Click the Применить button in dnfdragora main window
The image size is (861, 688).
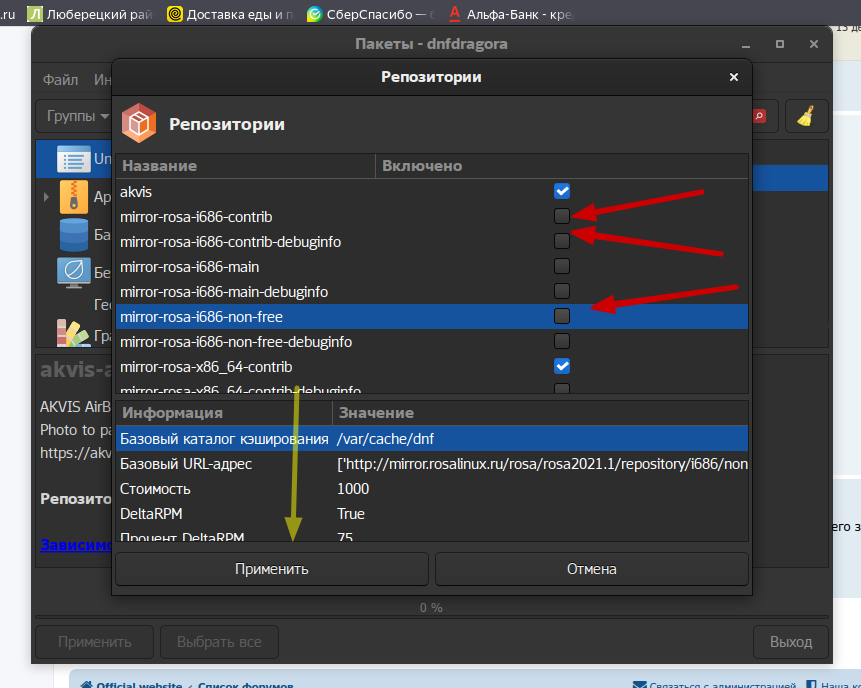[94, 642]
